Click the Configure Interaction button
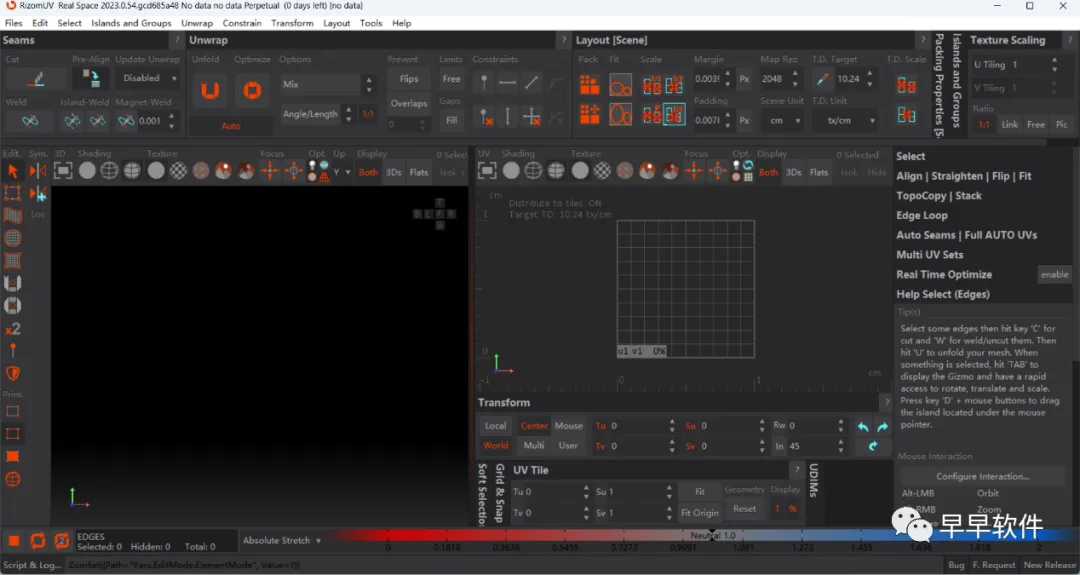 coord(982,476)
